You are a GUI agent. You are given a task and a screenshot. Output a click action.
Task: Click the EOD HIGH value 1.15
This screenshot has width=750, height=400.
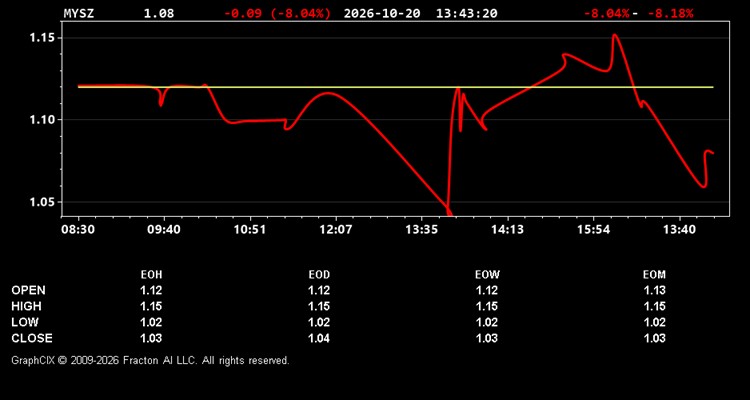coord(319,306)
